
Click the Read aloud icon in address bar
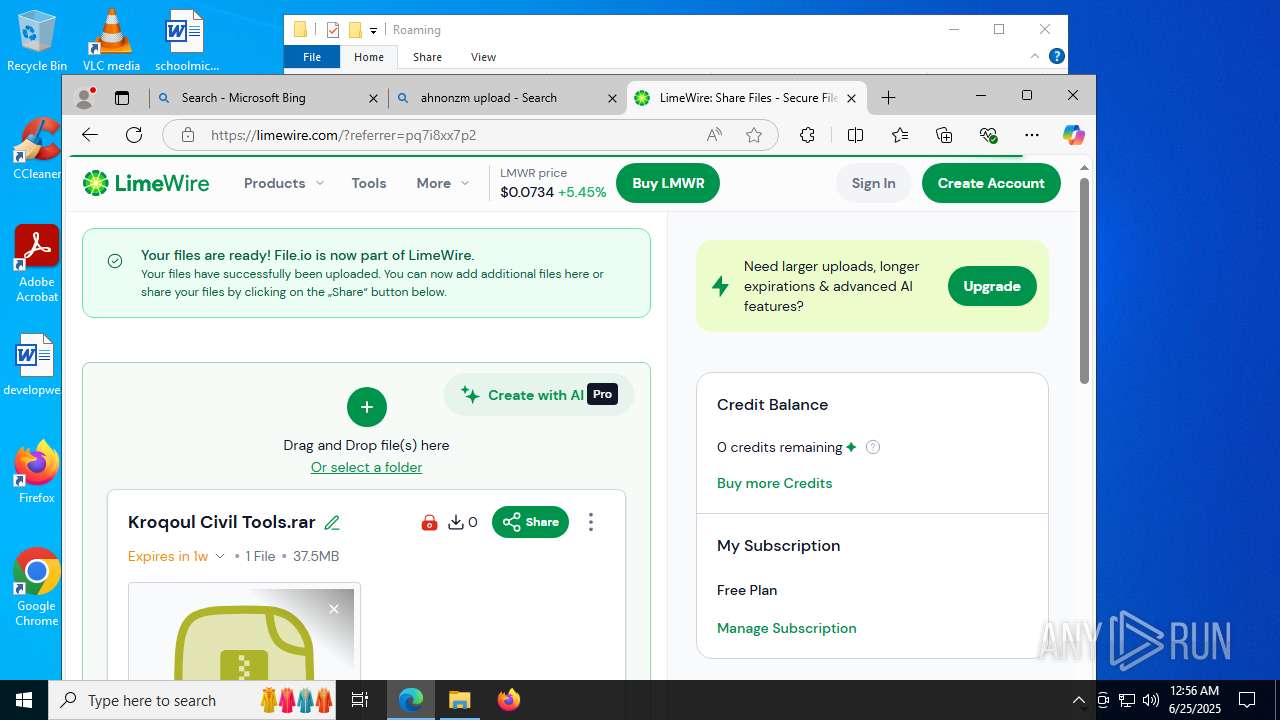coord(714,135)
